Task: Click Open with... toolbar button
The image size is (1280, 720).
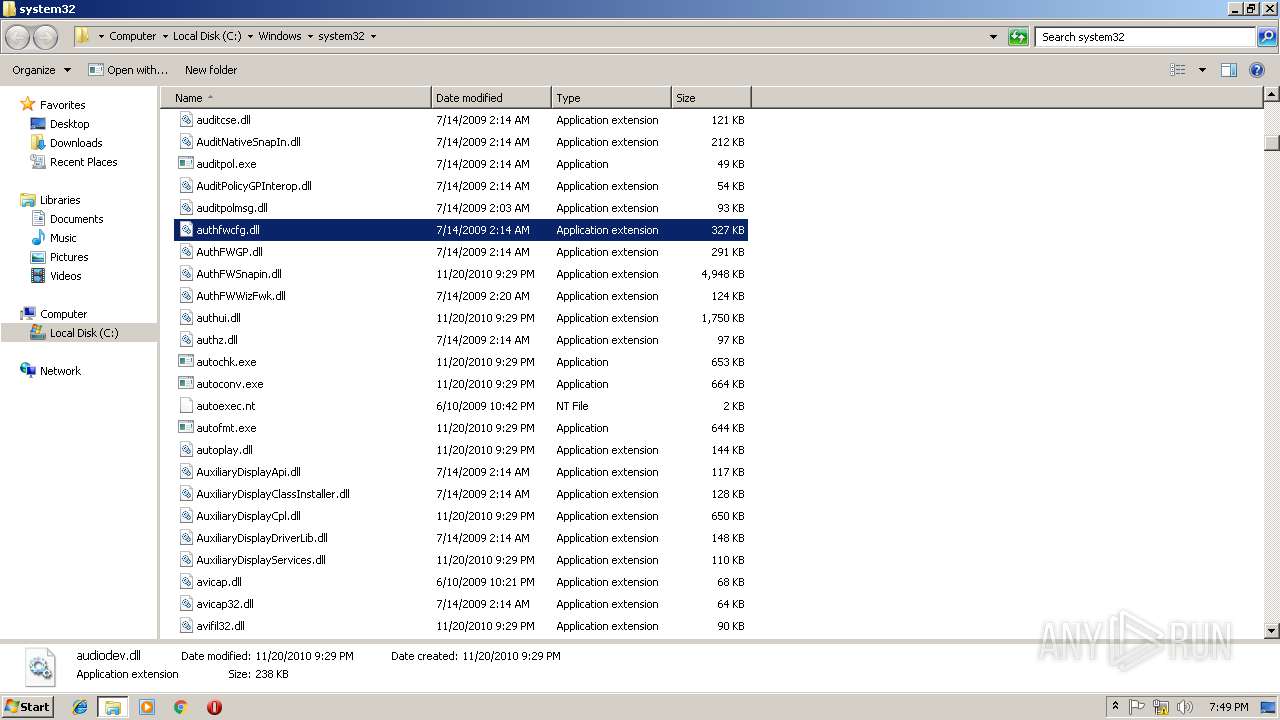Action: [x=128, y=70]
